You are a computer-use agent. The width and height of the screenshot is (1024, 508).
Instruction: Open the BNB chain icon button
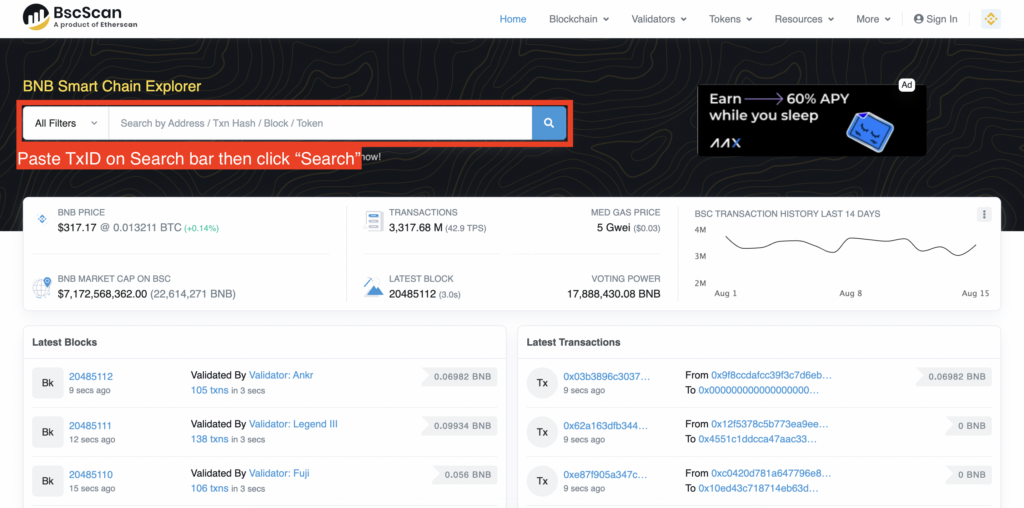[991, 19]
